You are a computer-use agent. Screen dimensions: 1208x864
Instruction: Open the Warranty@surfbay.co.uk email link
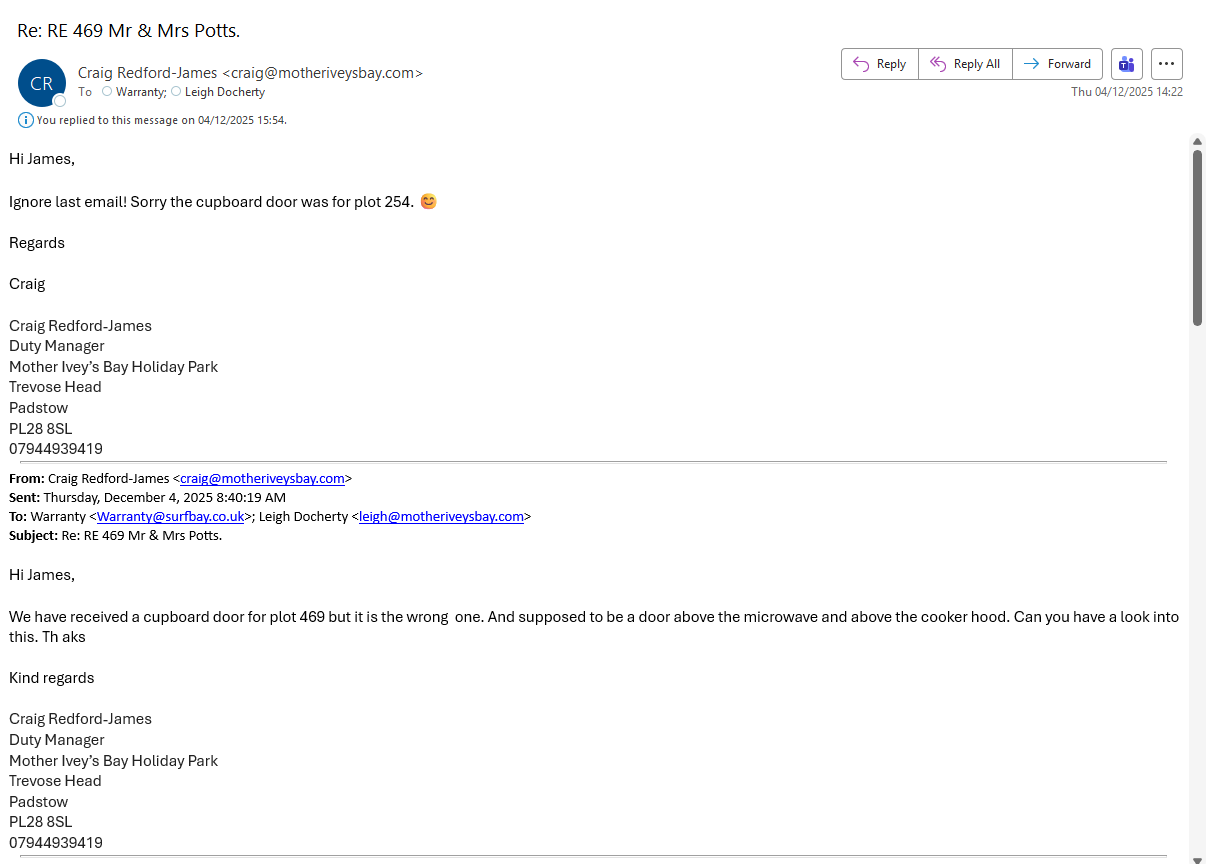[170, 517]
